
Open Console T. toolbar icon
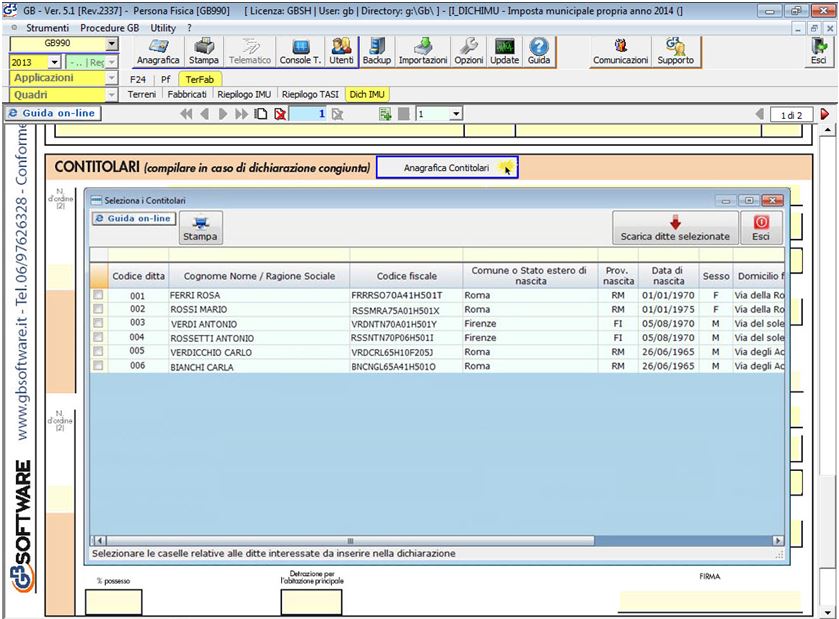pyautogui.click(x=300, y=52)
